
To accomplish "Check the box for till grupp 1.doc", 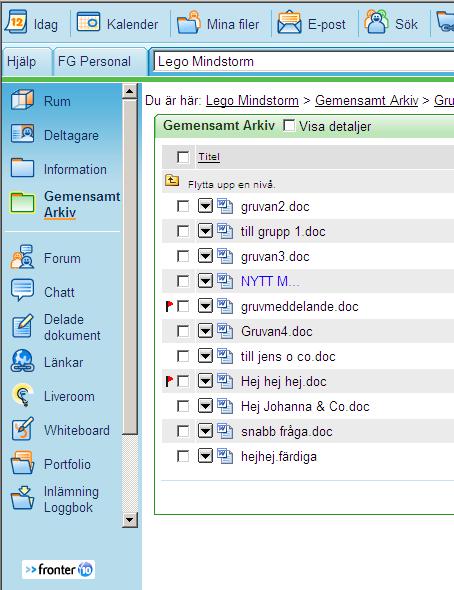I will coord(183,231).
